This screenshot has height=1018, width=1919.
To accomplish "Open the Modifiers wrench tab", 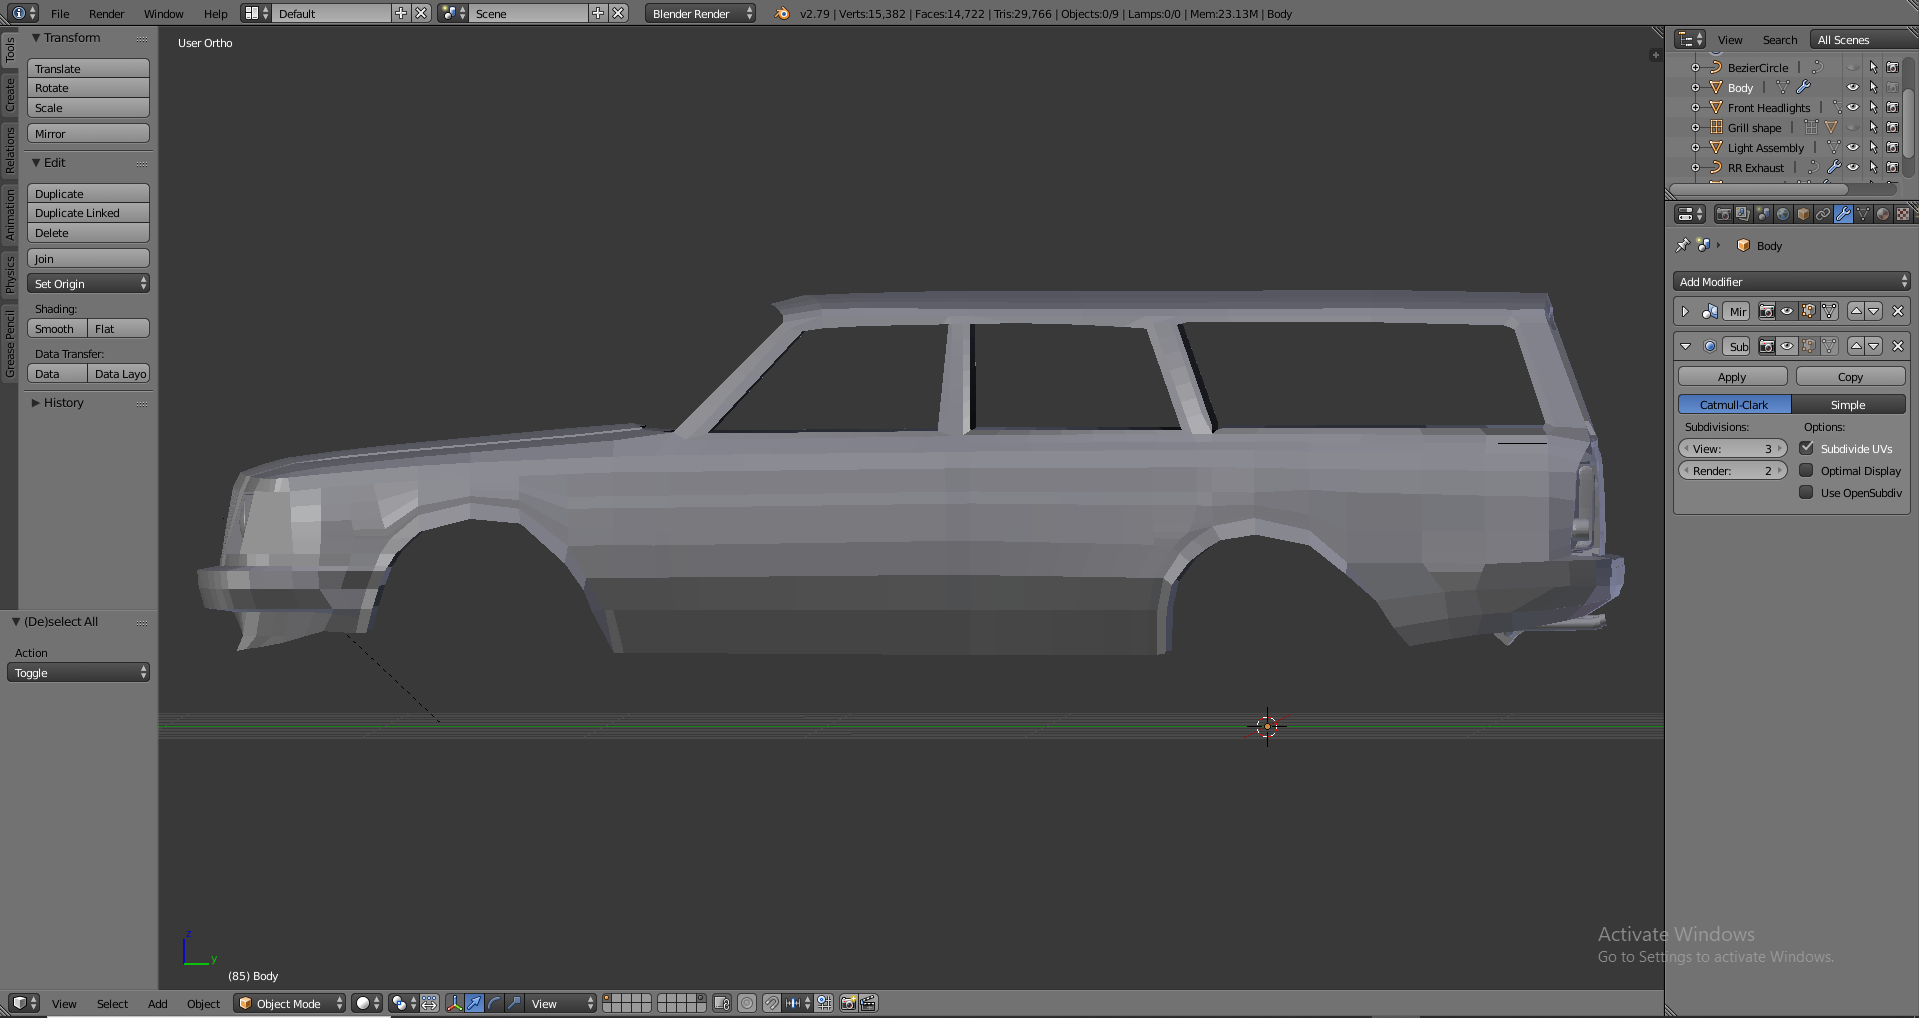I will point(1843,214).
